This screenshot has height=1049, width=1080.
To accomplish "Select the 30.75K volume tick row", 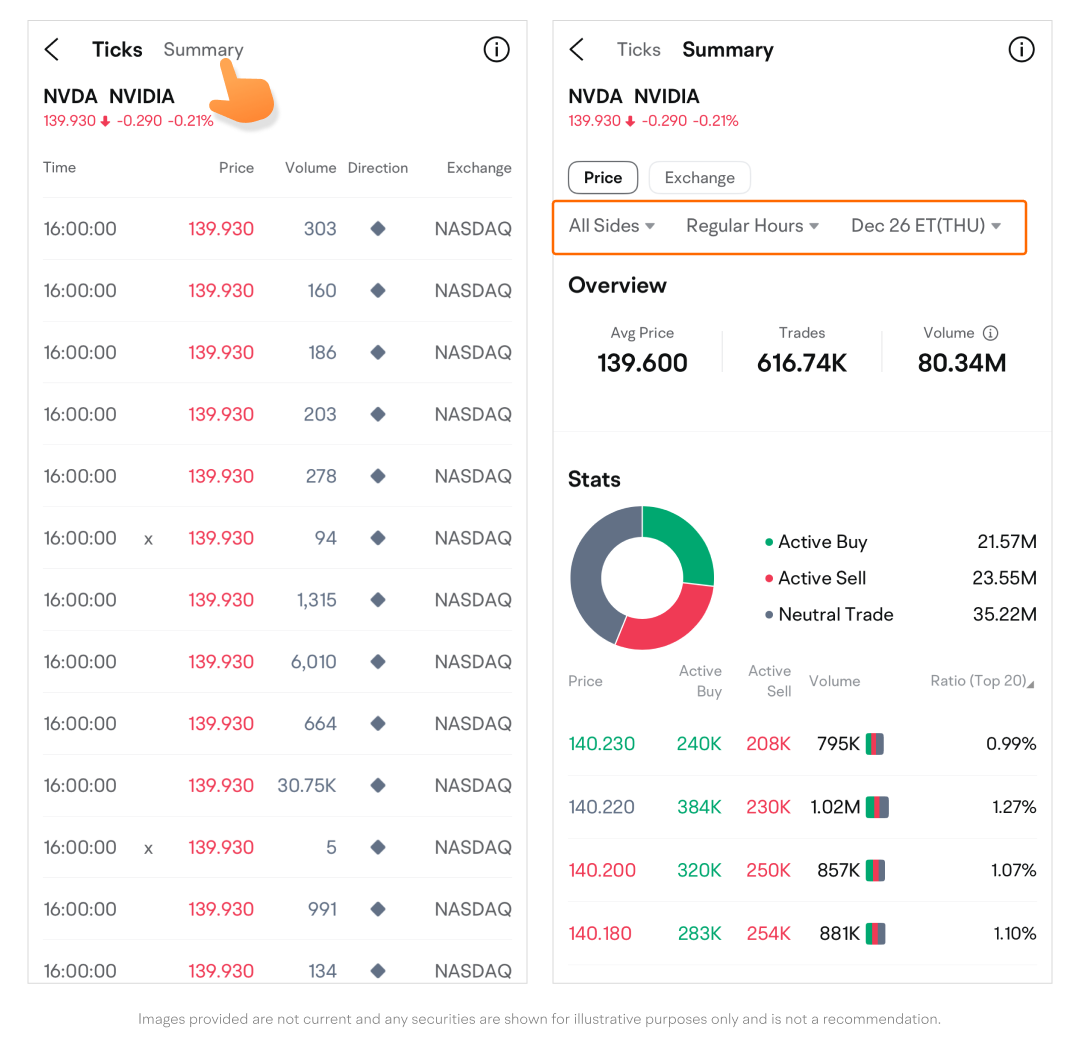I will pyautogui.click(x=277, y=786).
